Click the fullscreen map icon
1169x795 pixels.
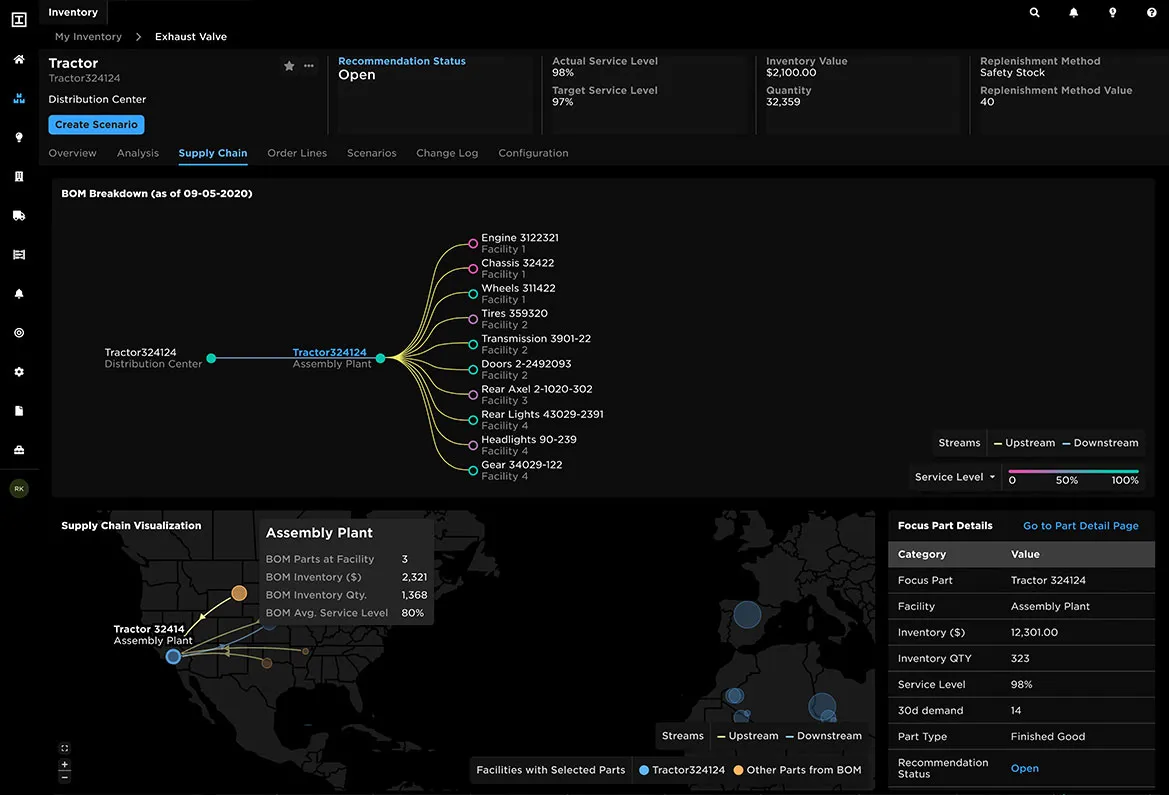pyautogui.click(x=65, y=748)
